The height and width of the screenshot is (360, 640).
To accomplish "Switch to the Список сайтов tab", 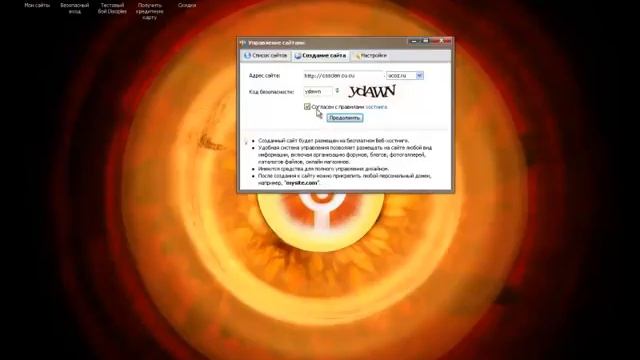I will [x=266, y=56].
